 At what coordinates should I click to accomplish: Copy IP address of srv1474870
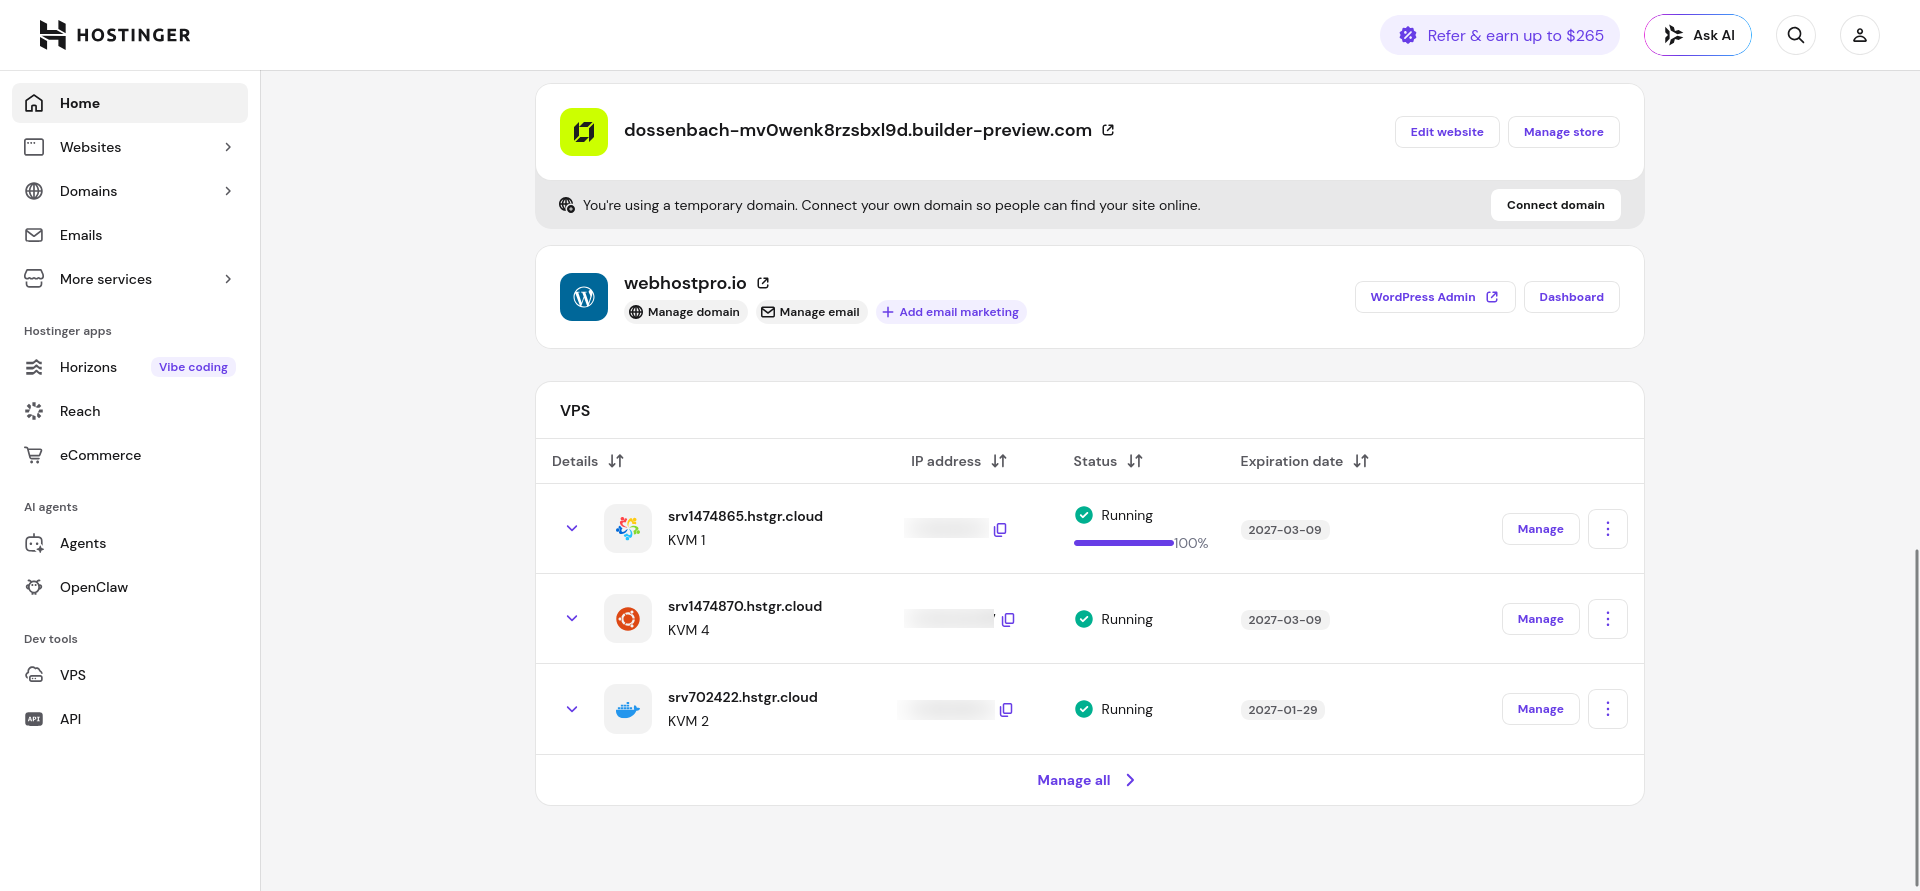point(1008,619)
